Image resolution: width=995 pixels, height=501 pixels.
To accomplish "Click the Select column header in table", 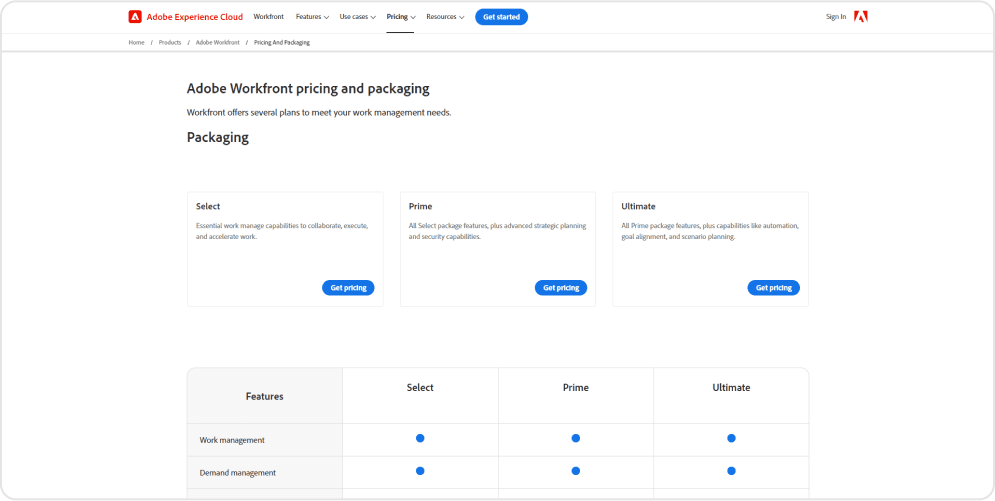I will point(420,387).
